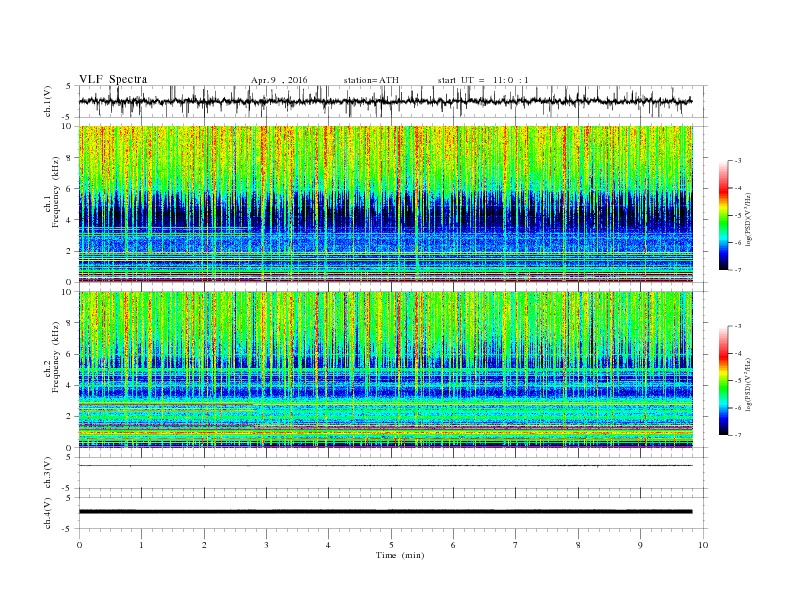
Task: Click the "10" tick on ch.1 frequency axis
Action: [67, 126]
